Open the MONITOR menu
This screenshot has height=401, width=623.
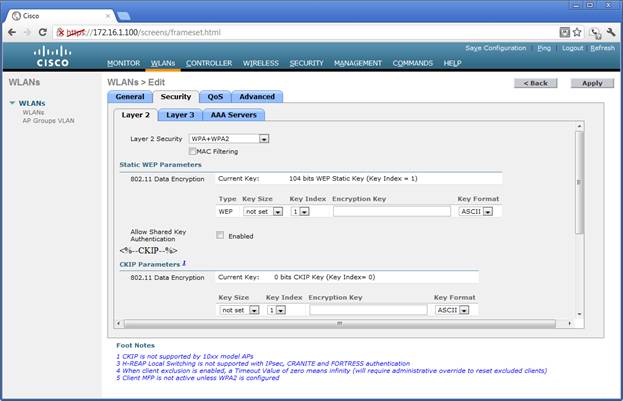[x=124, y=63]
